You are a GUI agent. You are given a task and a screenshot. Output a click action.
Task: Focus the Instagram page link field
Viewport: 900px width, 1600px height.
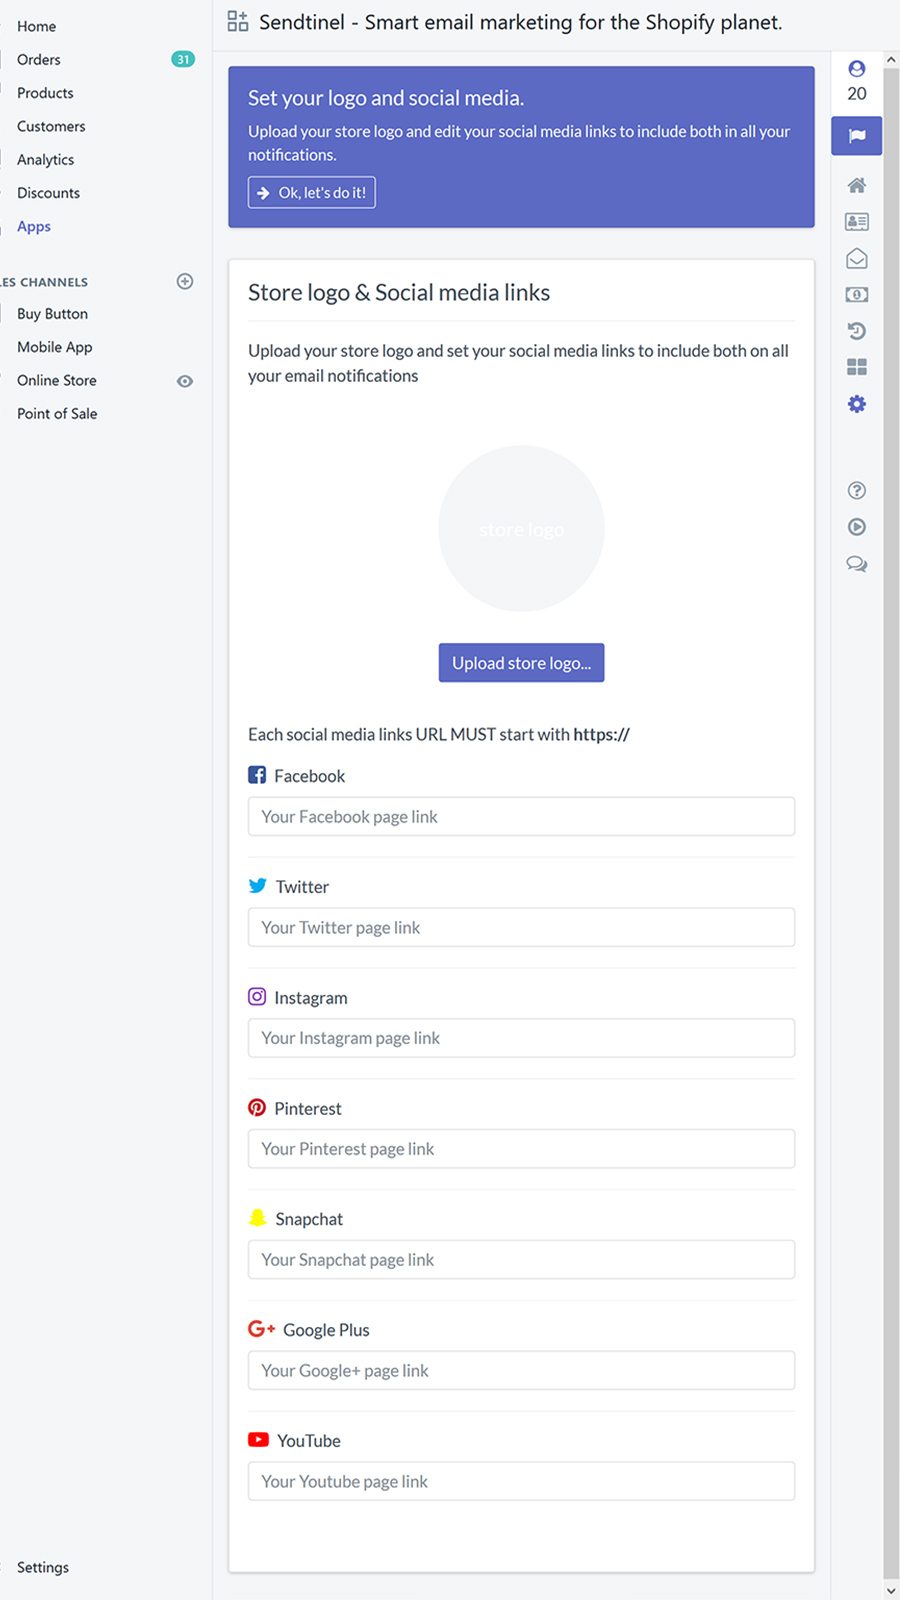pos(521,1038)
